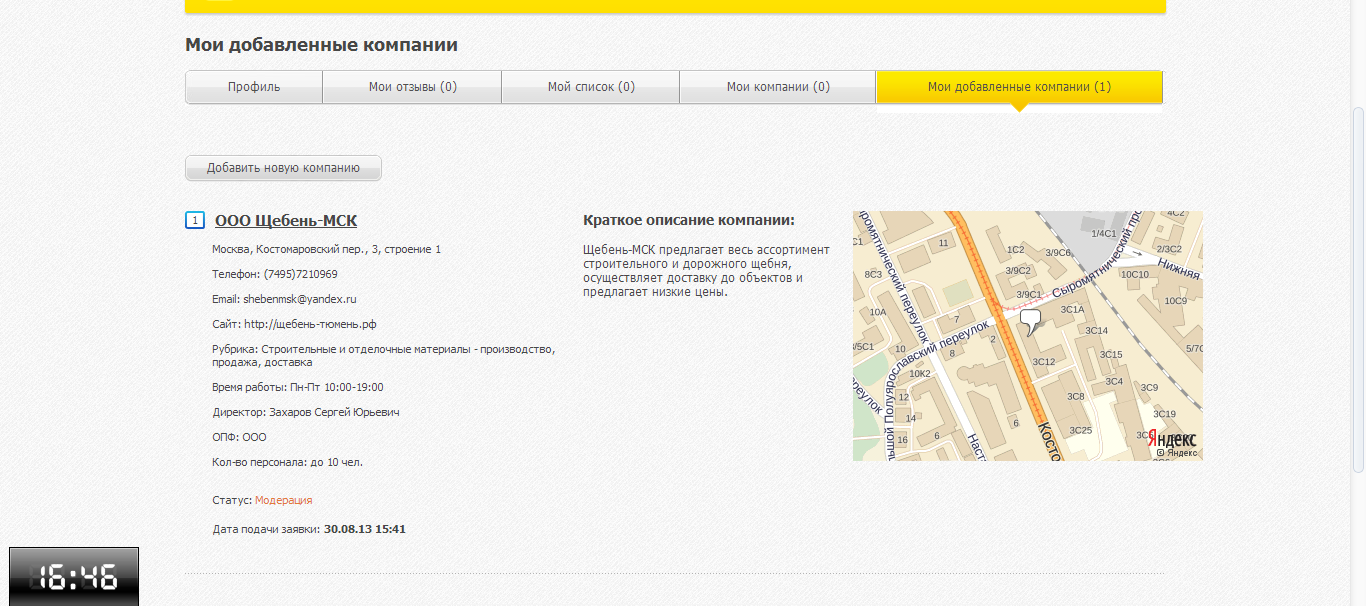The image size is (1366, 606).
Task: Click the Краткое описание компании heading
Action: [x=689, y=220]
